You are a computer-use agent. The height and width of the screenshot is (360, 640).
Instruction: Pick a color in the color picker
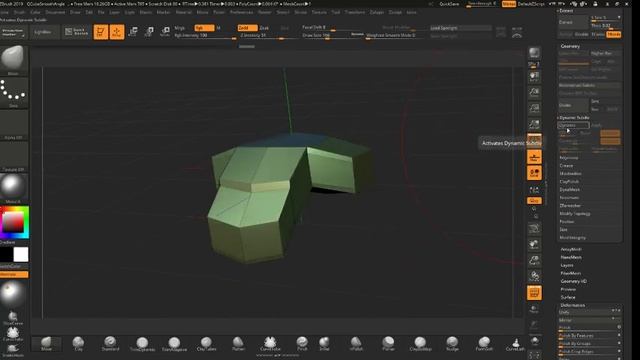click(14, 222)
